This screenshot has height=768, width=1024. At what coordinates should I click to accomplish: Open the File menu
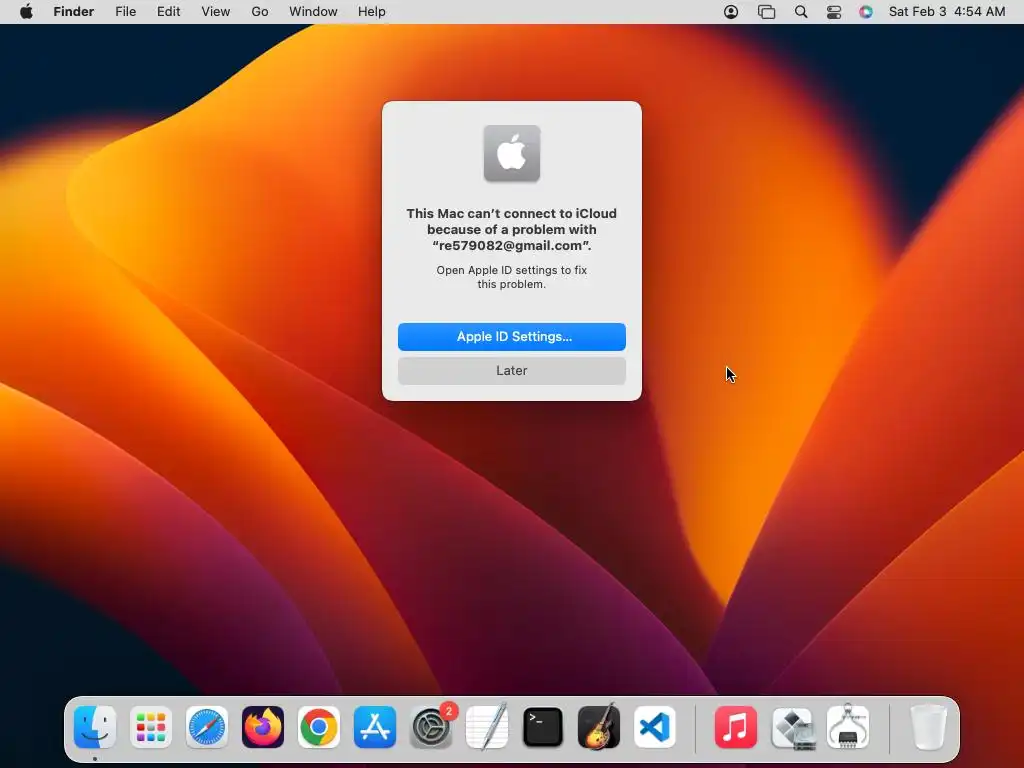point(125,12)
